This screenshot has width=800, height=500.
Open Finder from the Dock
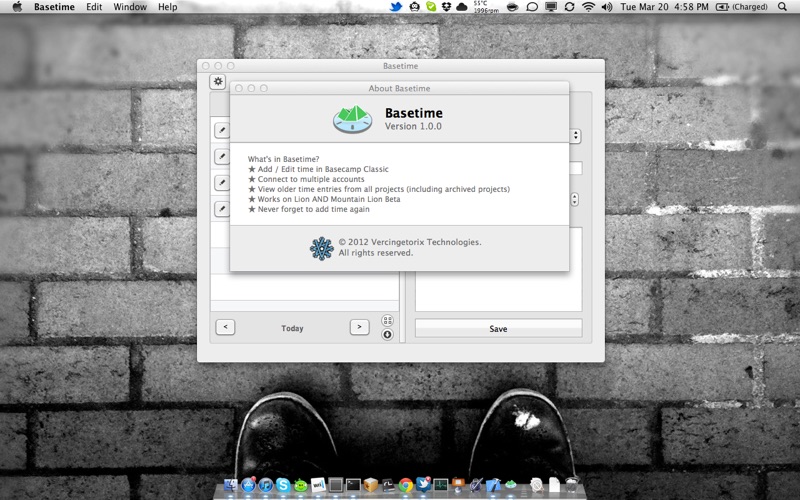click(231, 485)
